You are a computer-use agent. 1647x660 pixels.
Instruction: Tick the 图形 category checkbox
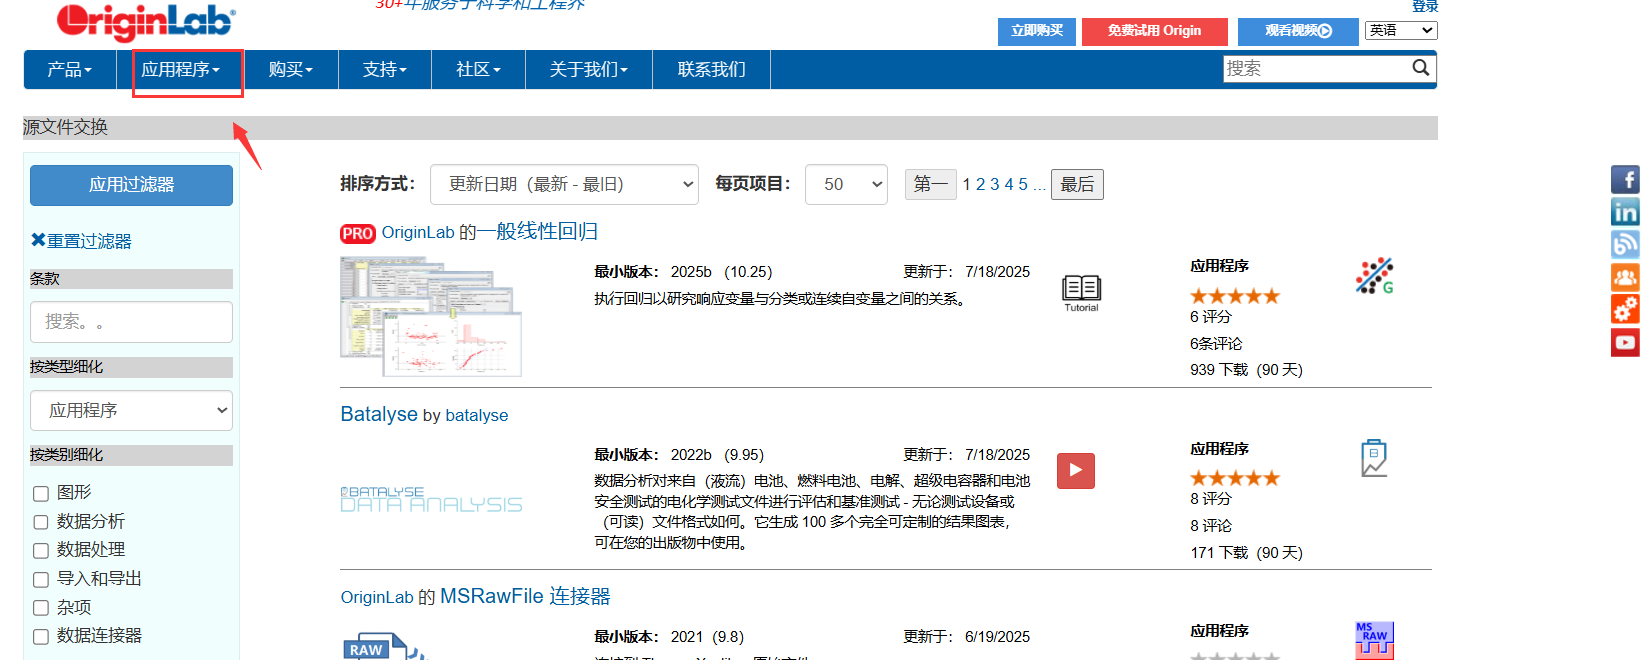[41, 493]
